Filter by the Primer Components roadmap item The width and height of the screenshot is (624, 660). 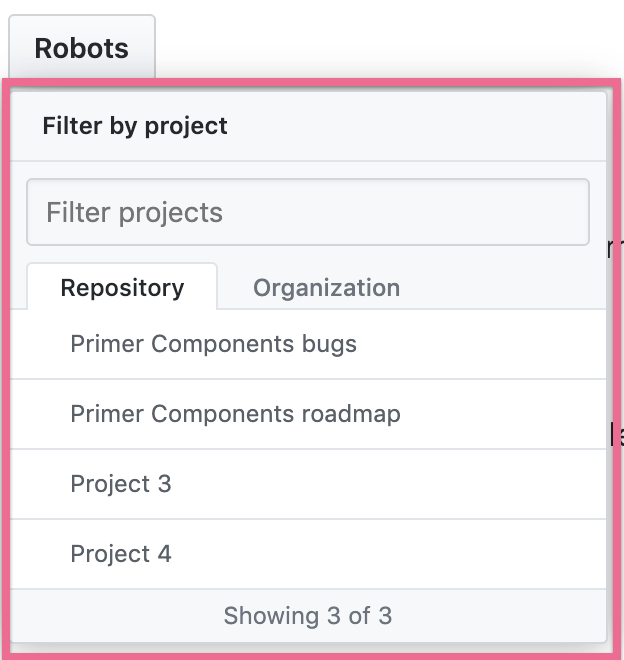235,414
